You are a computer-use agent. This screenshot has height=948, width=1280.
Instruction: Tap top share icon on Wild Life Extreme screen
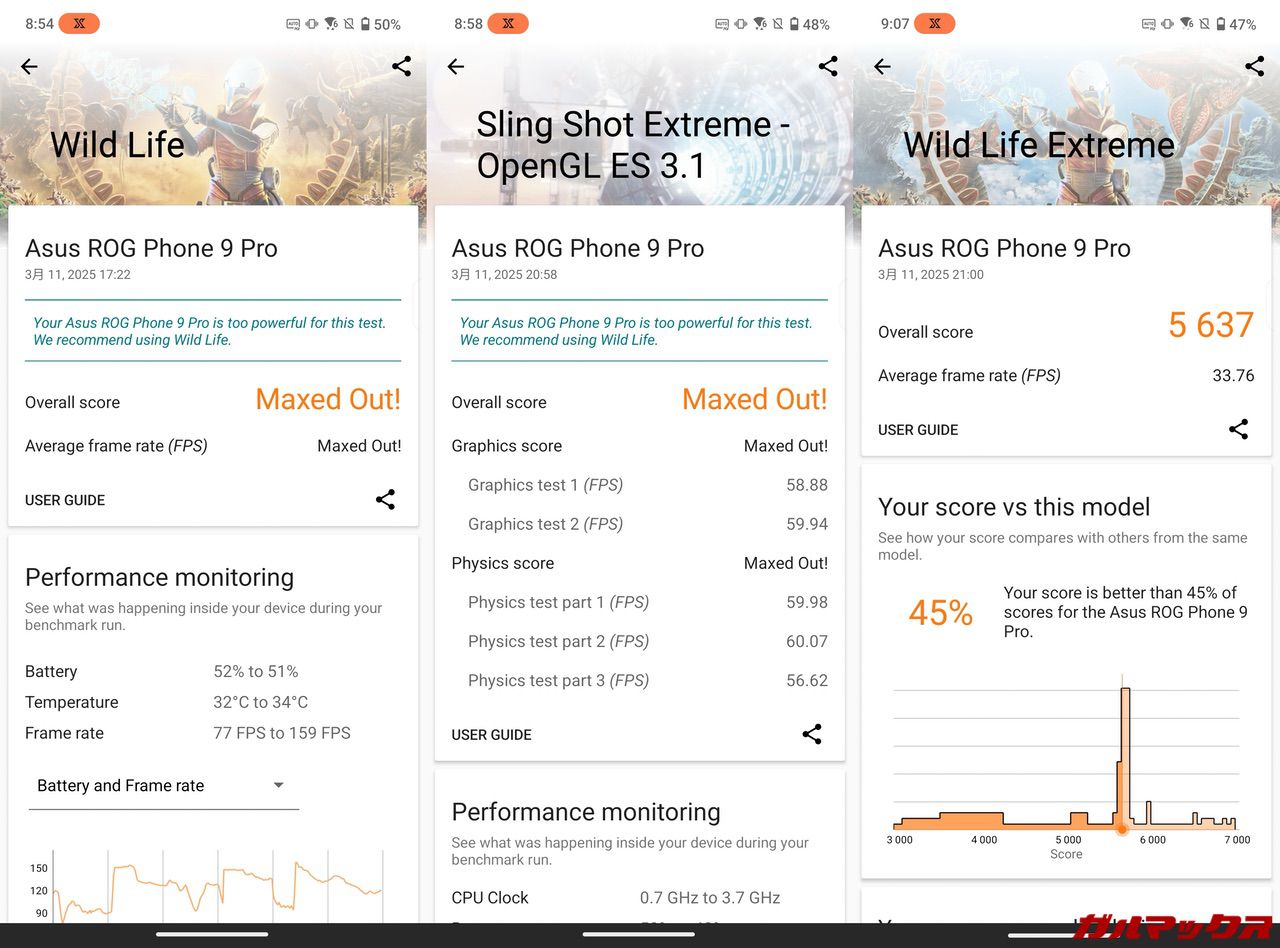coord(1254,67)
